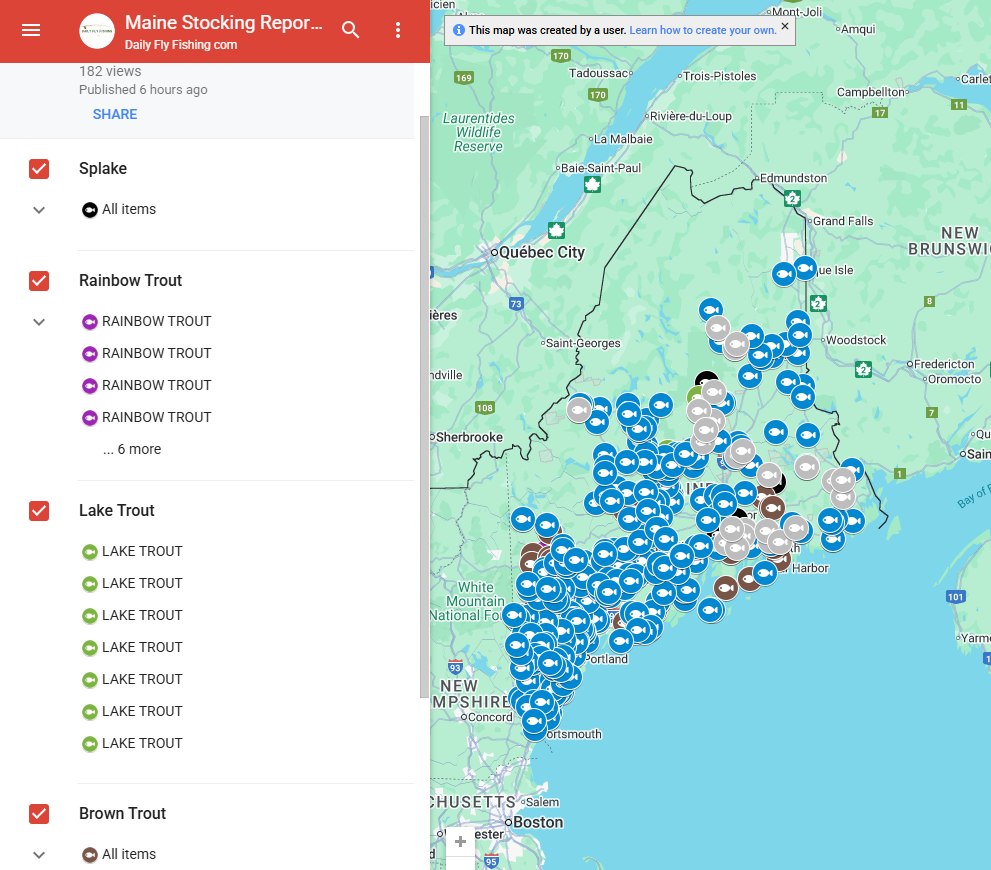Expand the Brown Trout All items chevron

pos(39,855)
